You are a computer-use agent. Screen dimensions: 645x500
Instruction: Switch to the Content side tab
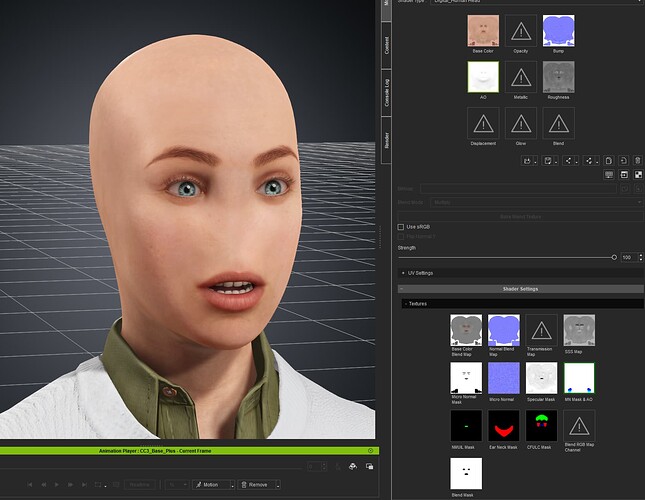386,45
